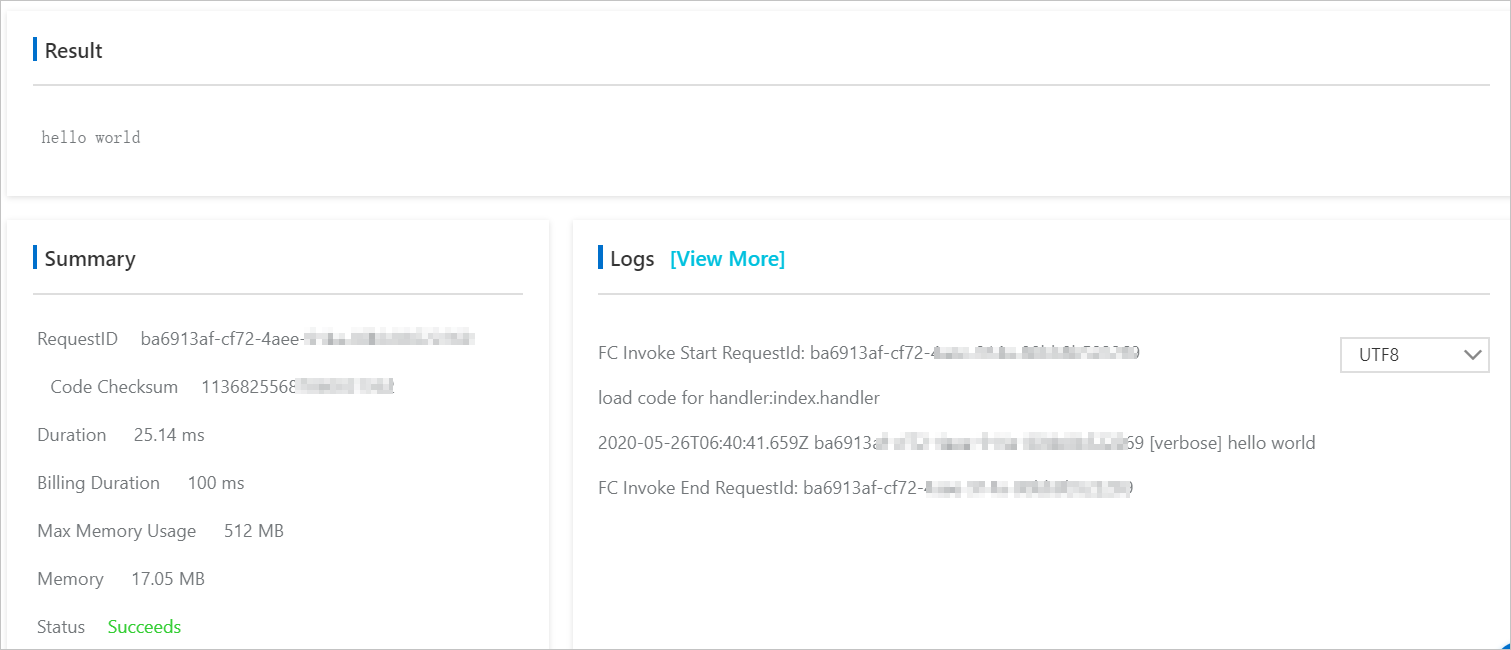Click the Billing Duration label

[98, 483]
